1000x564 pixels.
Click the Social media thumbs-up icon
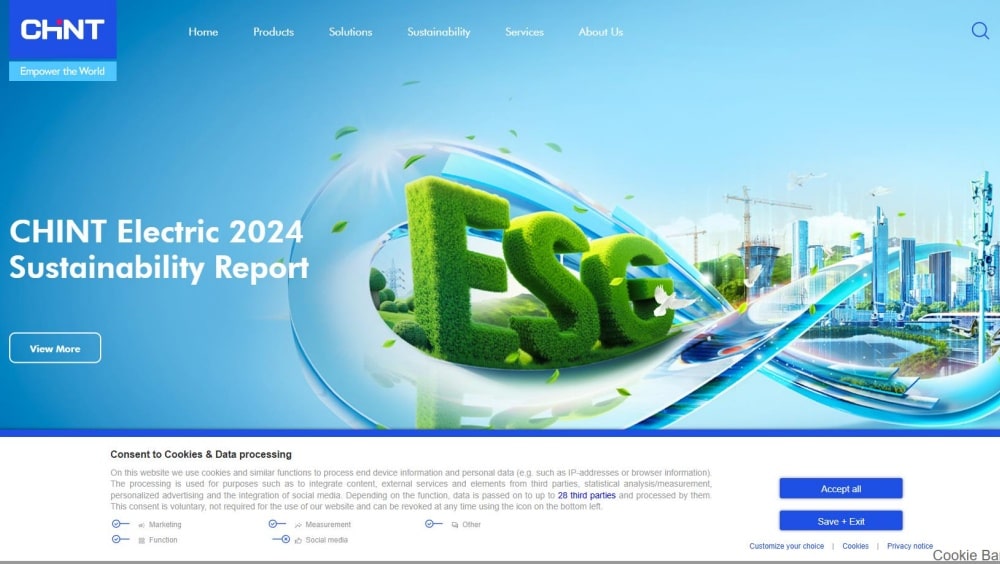point(298,540)
